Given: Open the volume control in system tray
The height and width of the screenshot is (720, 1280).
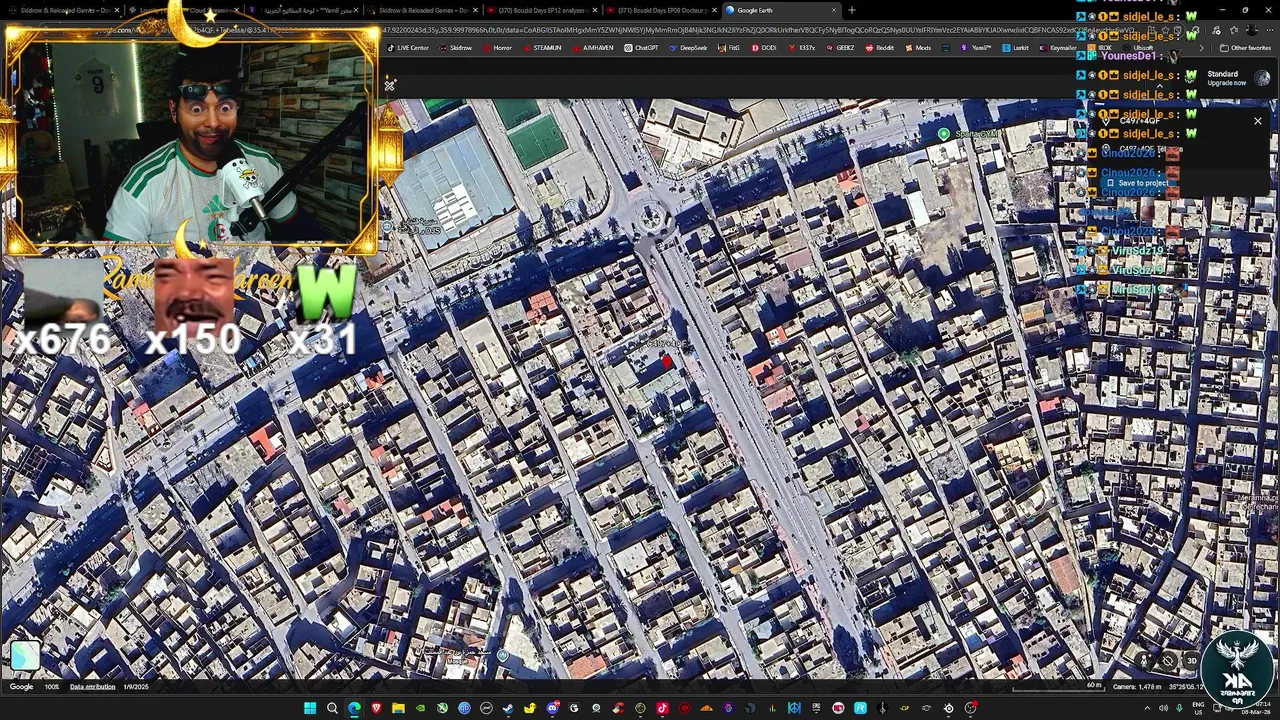Looking at the screenshot, I should [1163, 708].
